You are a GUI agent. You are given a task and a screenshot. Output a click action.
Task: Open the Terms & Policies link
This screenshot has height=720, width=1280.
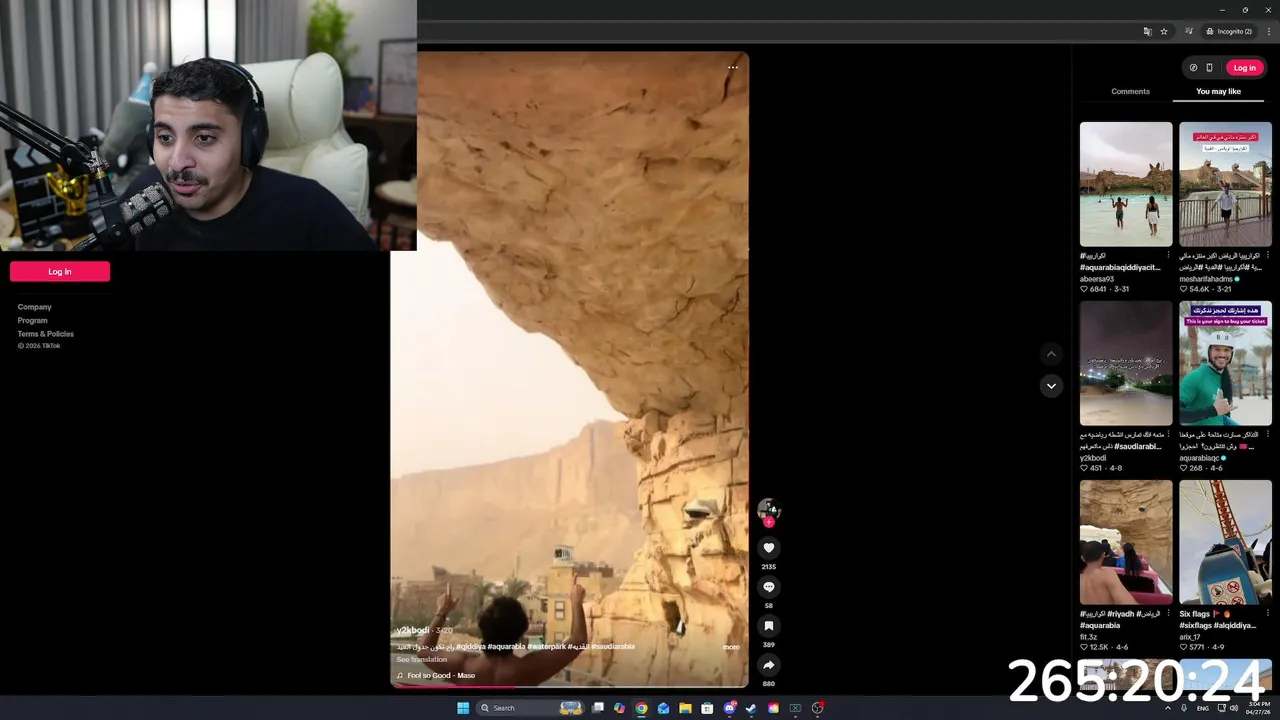pos(45,333)
